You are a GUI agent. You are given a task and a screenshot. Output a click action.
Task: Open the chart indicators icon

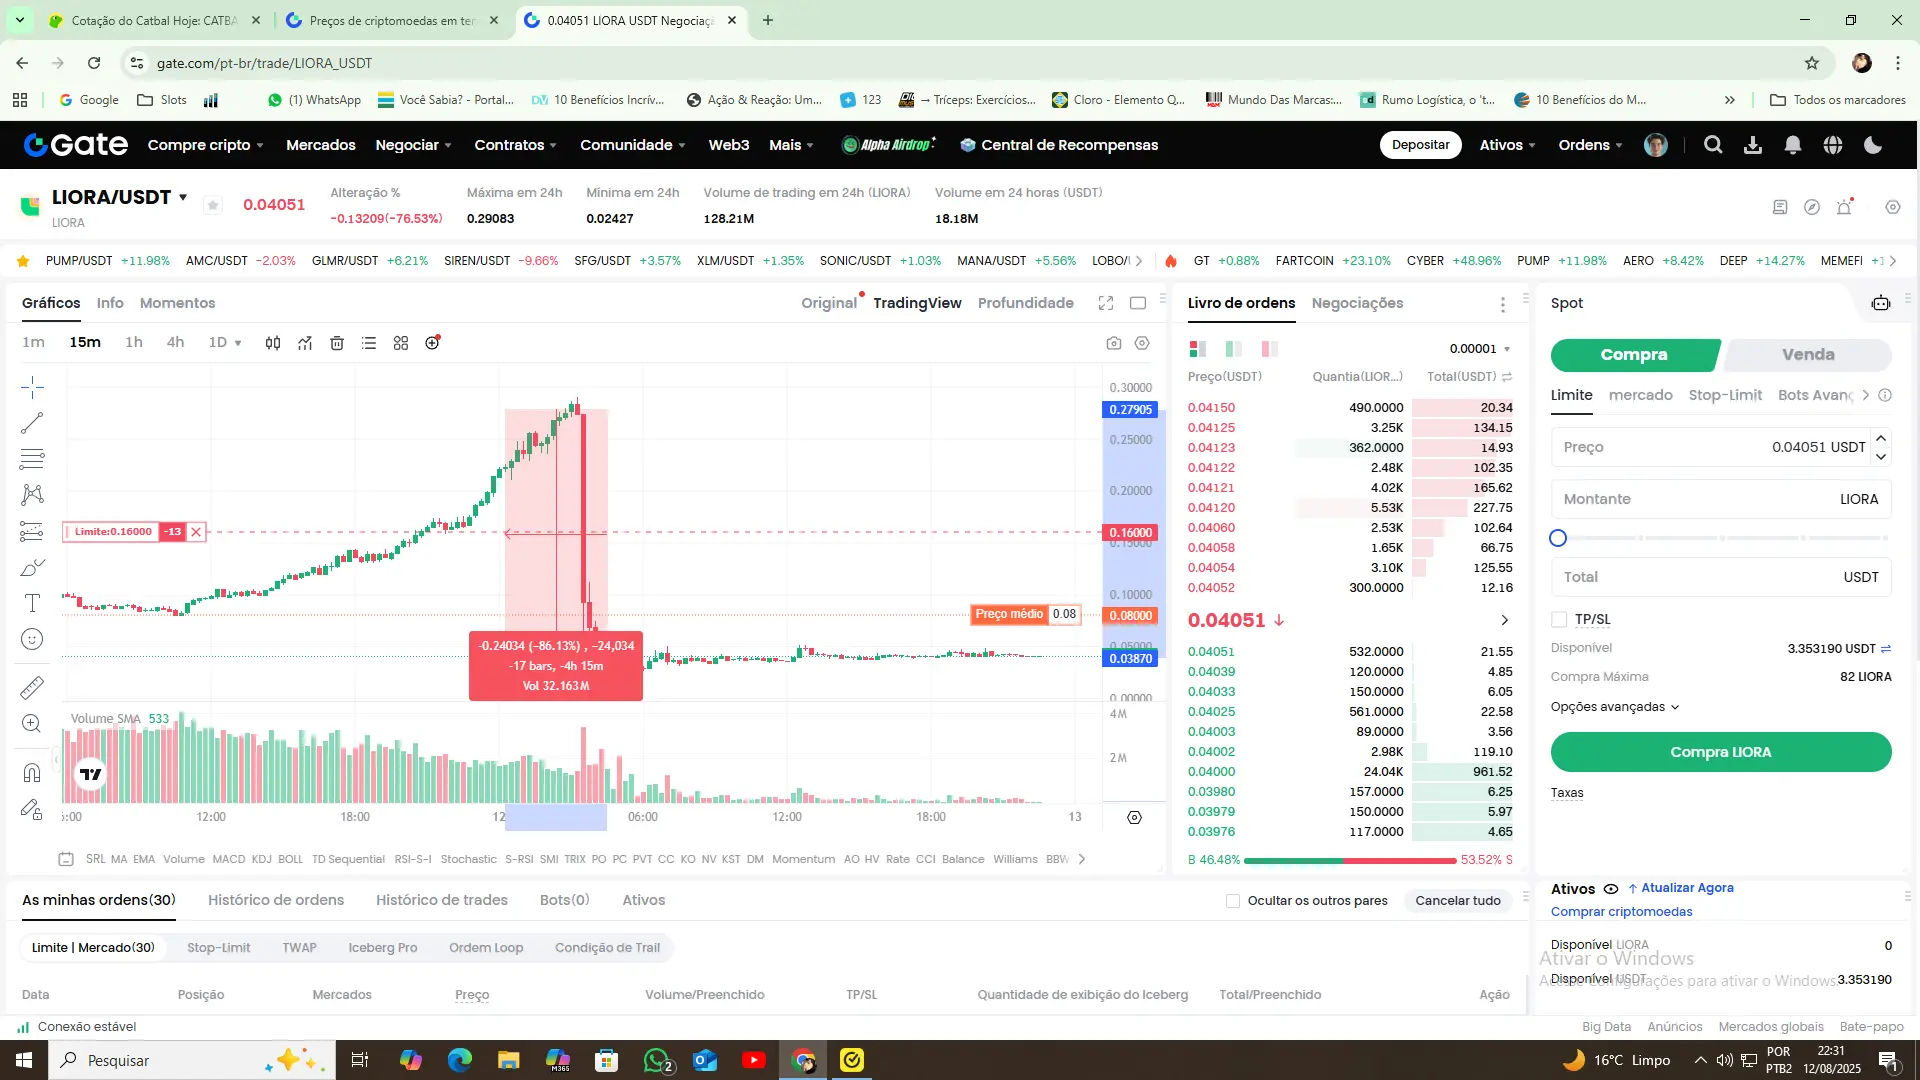[x=305, y=343]
